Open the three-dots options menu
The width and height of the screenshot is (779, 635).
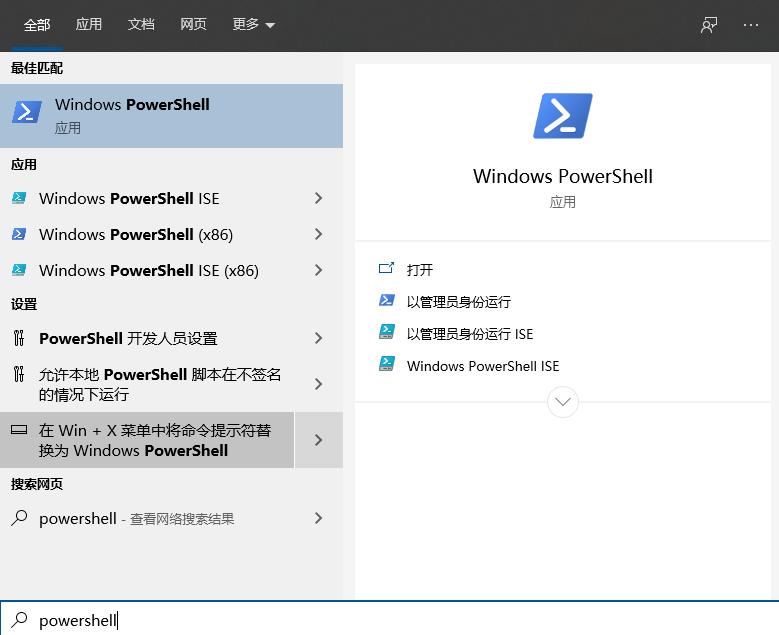[x=751, y=25]
